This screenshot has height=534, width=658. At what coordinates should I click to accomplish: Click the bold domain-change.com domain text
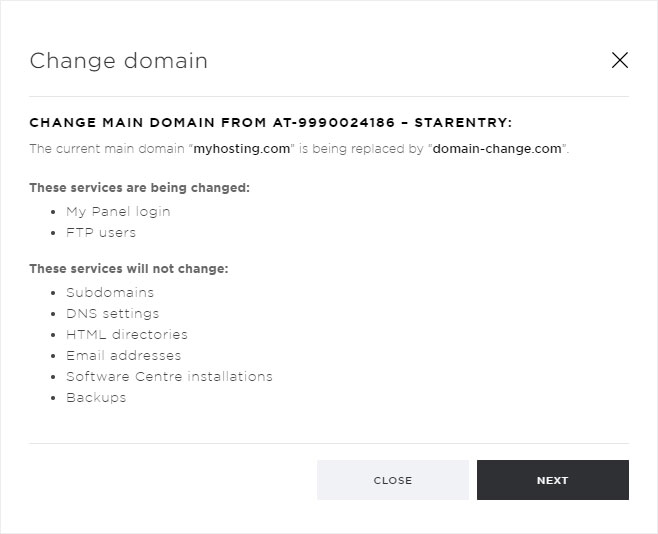(497, 148)
